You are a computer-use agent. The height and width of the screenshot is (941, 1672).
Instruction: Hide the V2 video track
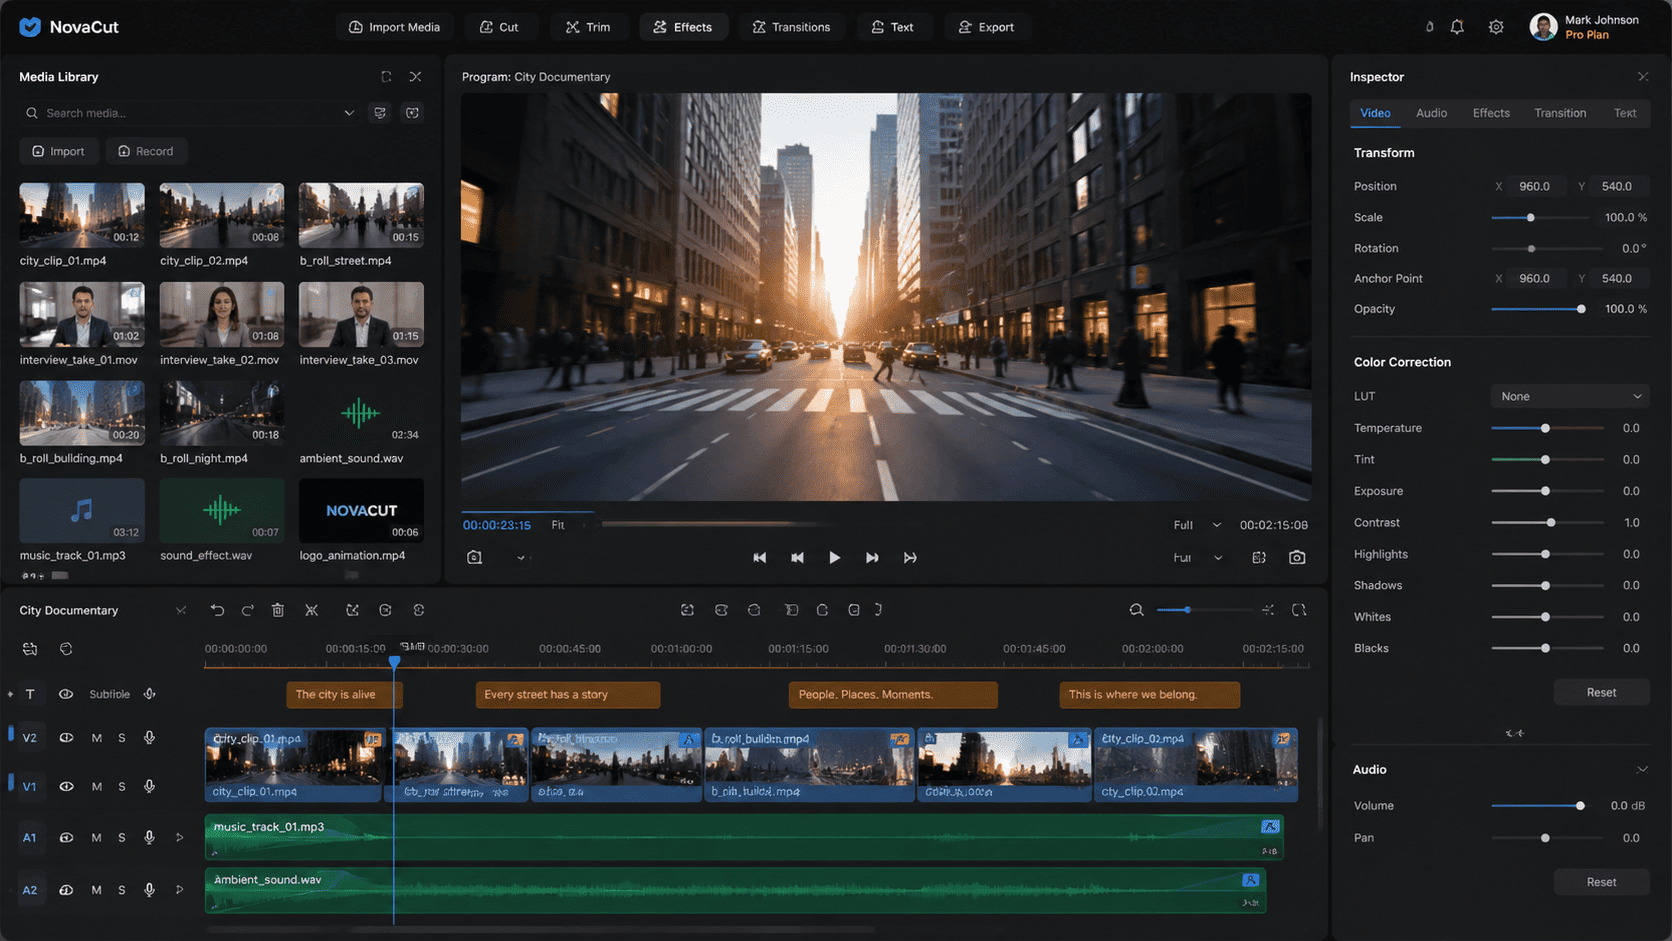(x=66, y=738)
